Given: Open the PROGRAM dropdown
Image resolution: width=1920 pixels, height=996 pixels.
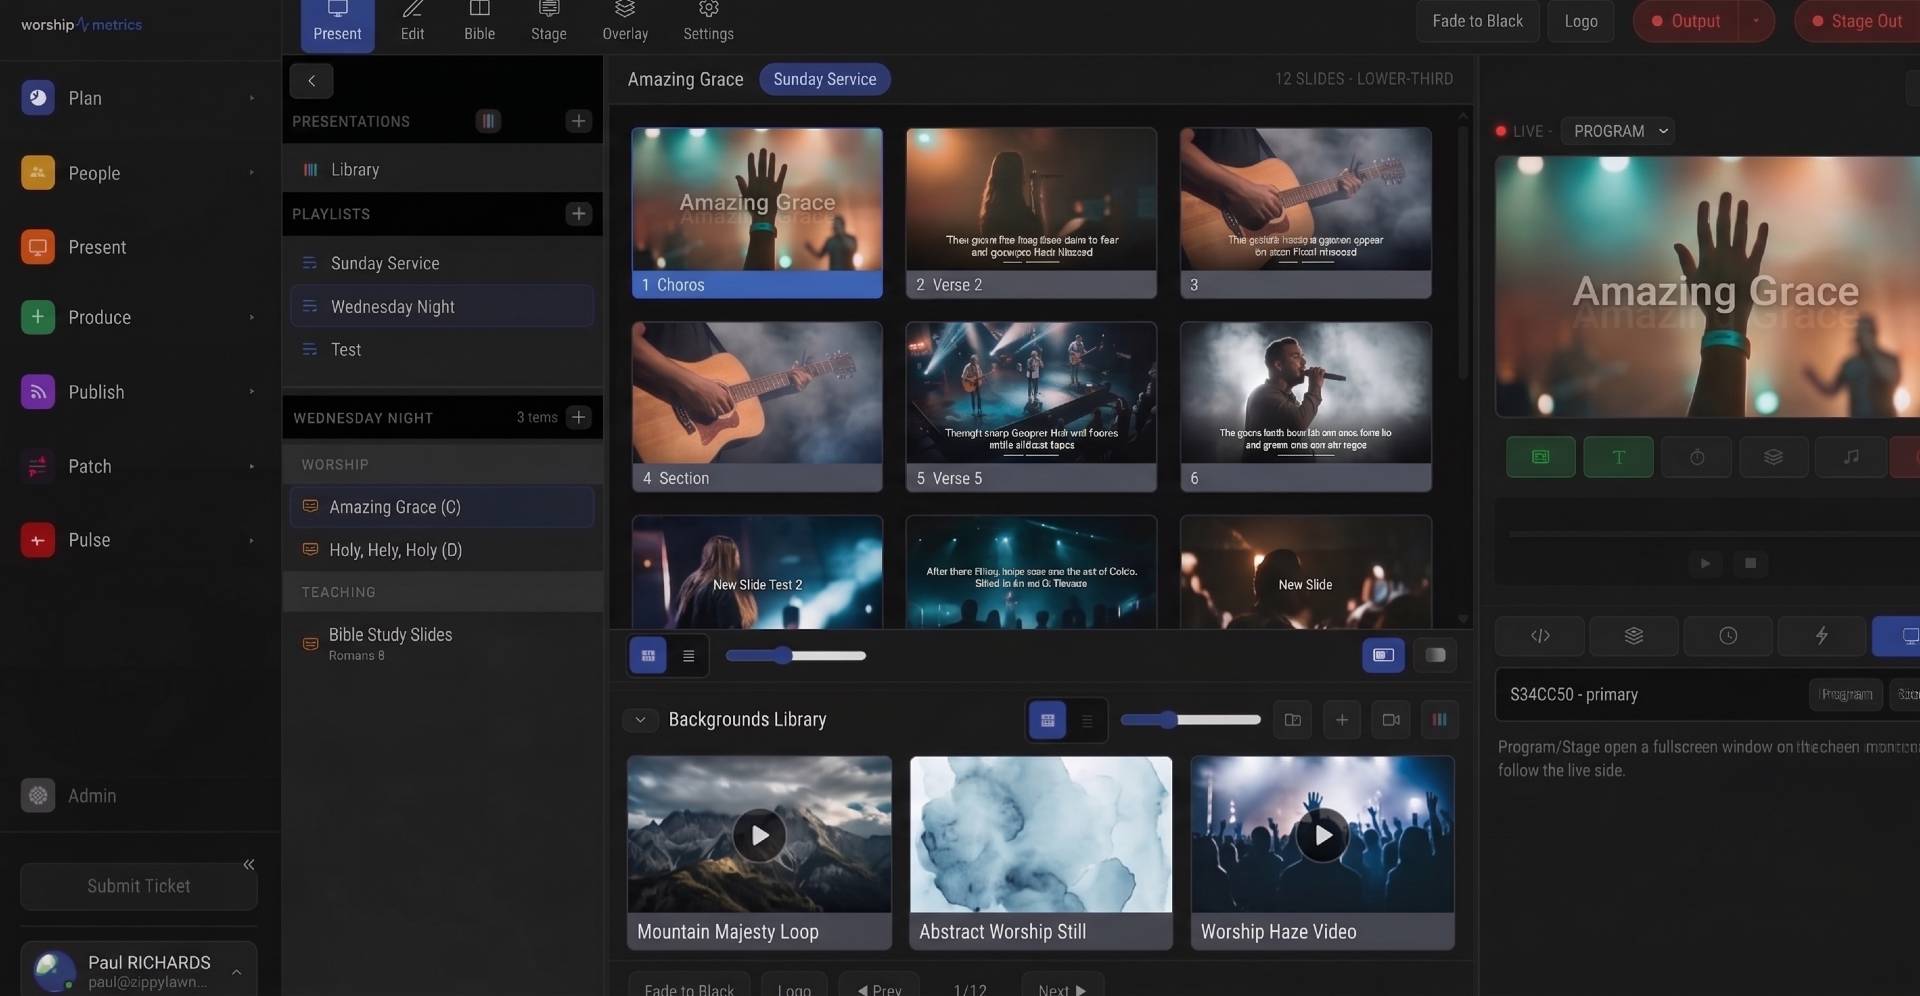Looking at the screenshot, I should point(1619,131).
